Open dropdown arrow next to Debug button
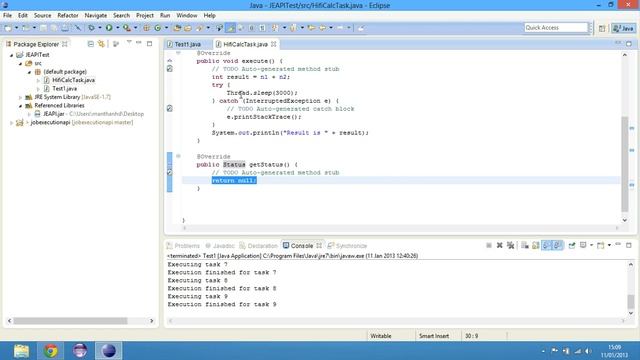Screen dimensions: 640x360 100,28
